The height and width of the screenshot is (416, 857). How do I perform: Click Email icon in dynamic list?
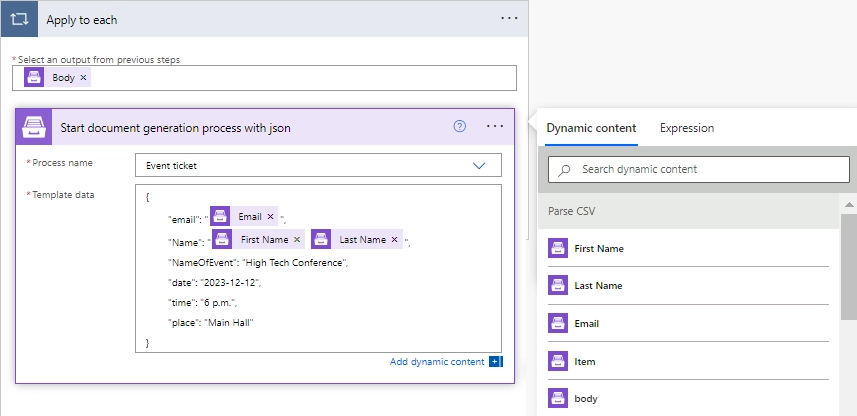pos(557,323)
